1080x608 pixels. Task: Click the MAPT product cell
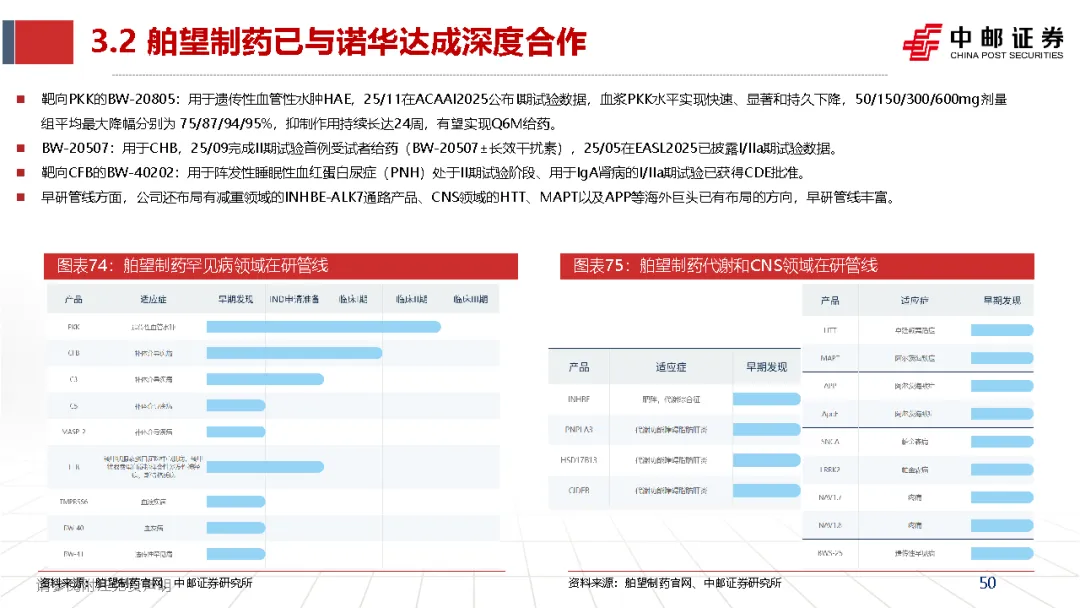tap(830, 358)
